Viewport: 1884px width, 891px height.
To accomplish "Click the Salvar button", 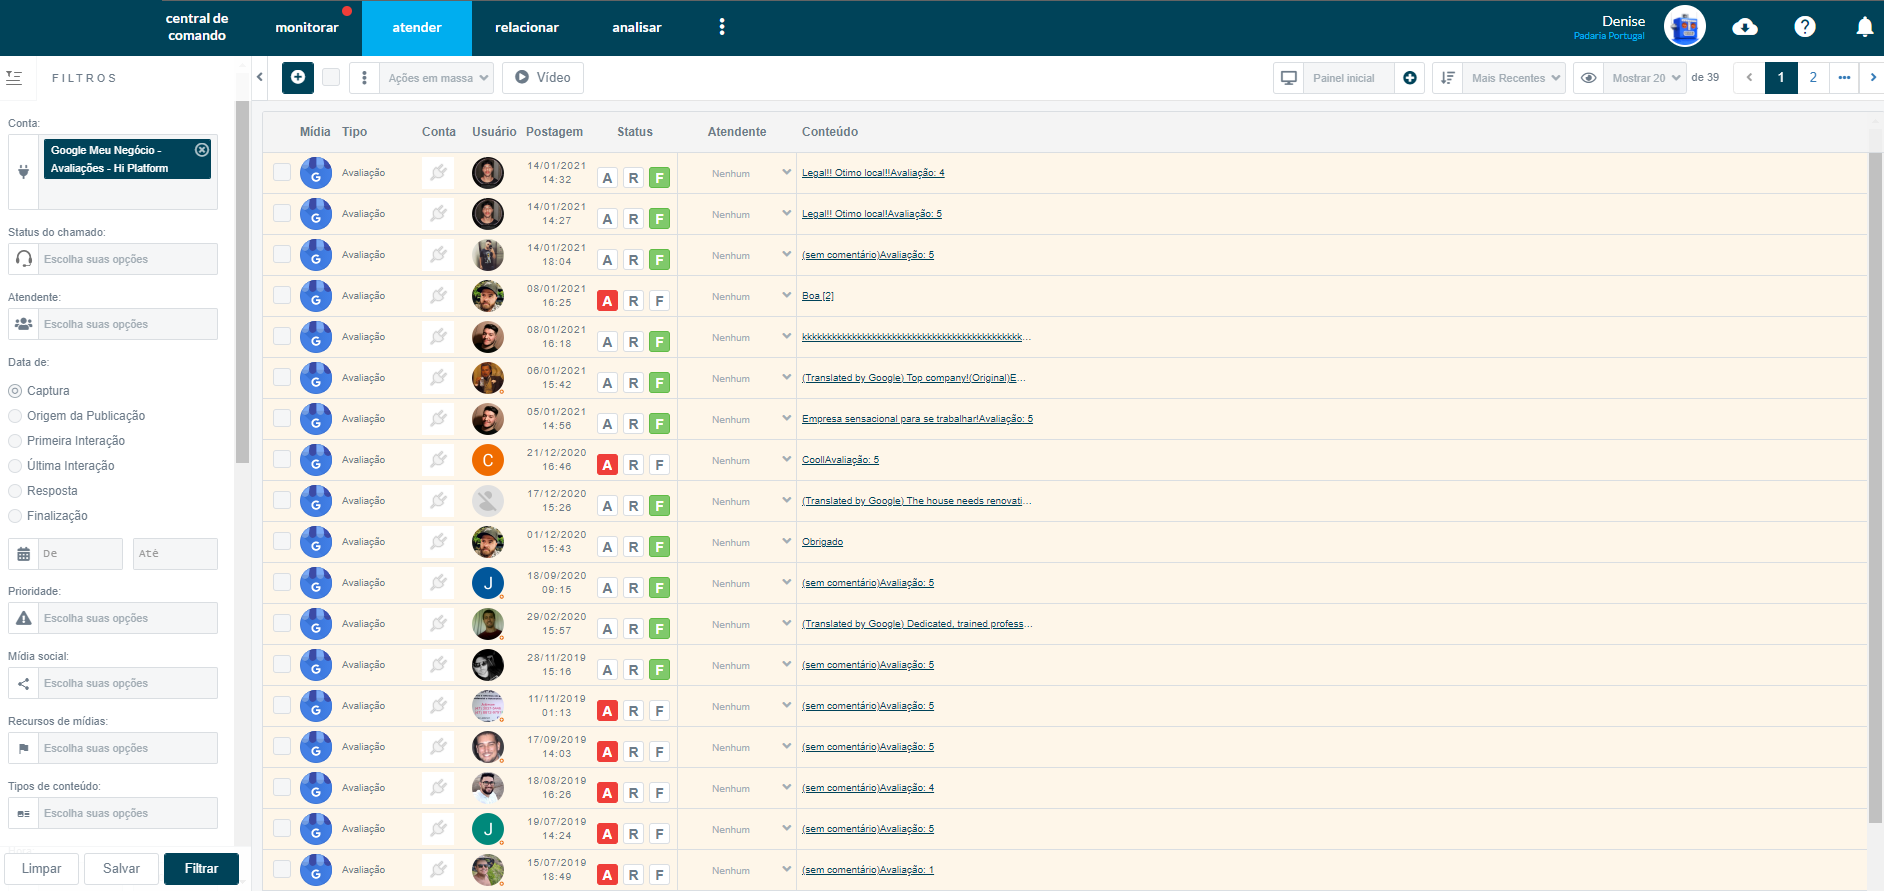I will [x=121, y=868].
